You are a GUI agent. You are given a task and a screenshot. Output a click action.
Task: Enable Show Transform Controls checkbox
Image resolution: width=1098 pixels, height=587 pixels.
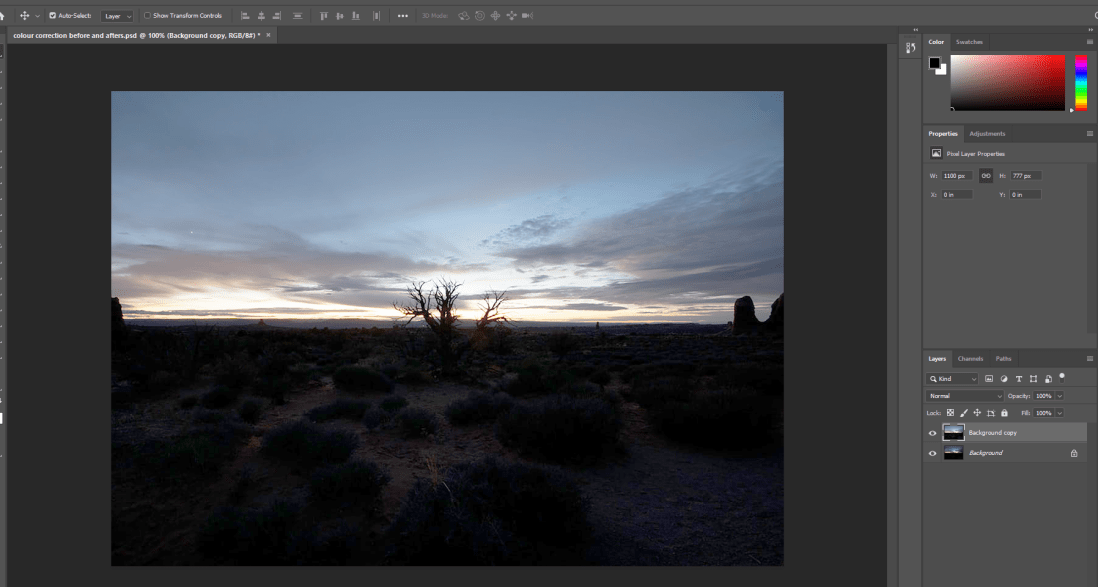(x=147, y=16)
